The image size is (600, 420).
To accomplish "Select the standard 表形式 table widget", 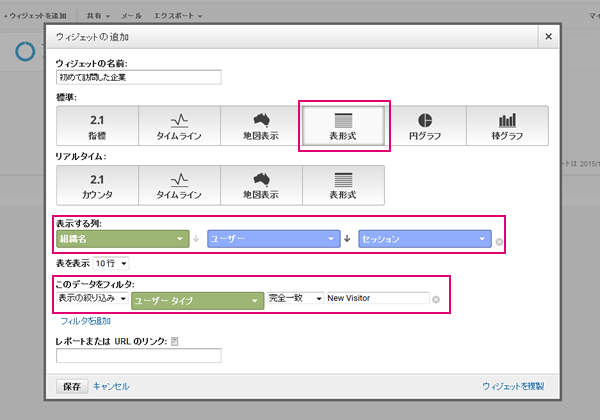I will coord(344,125).
